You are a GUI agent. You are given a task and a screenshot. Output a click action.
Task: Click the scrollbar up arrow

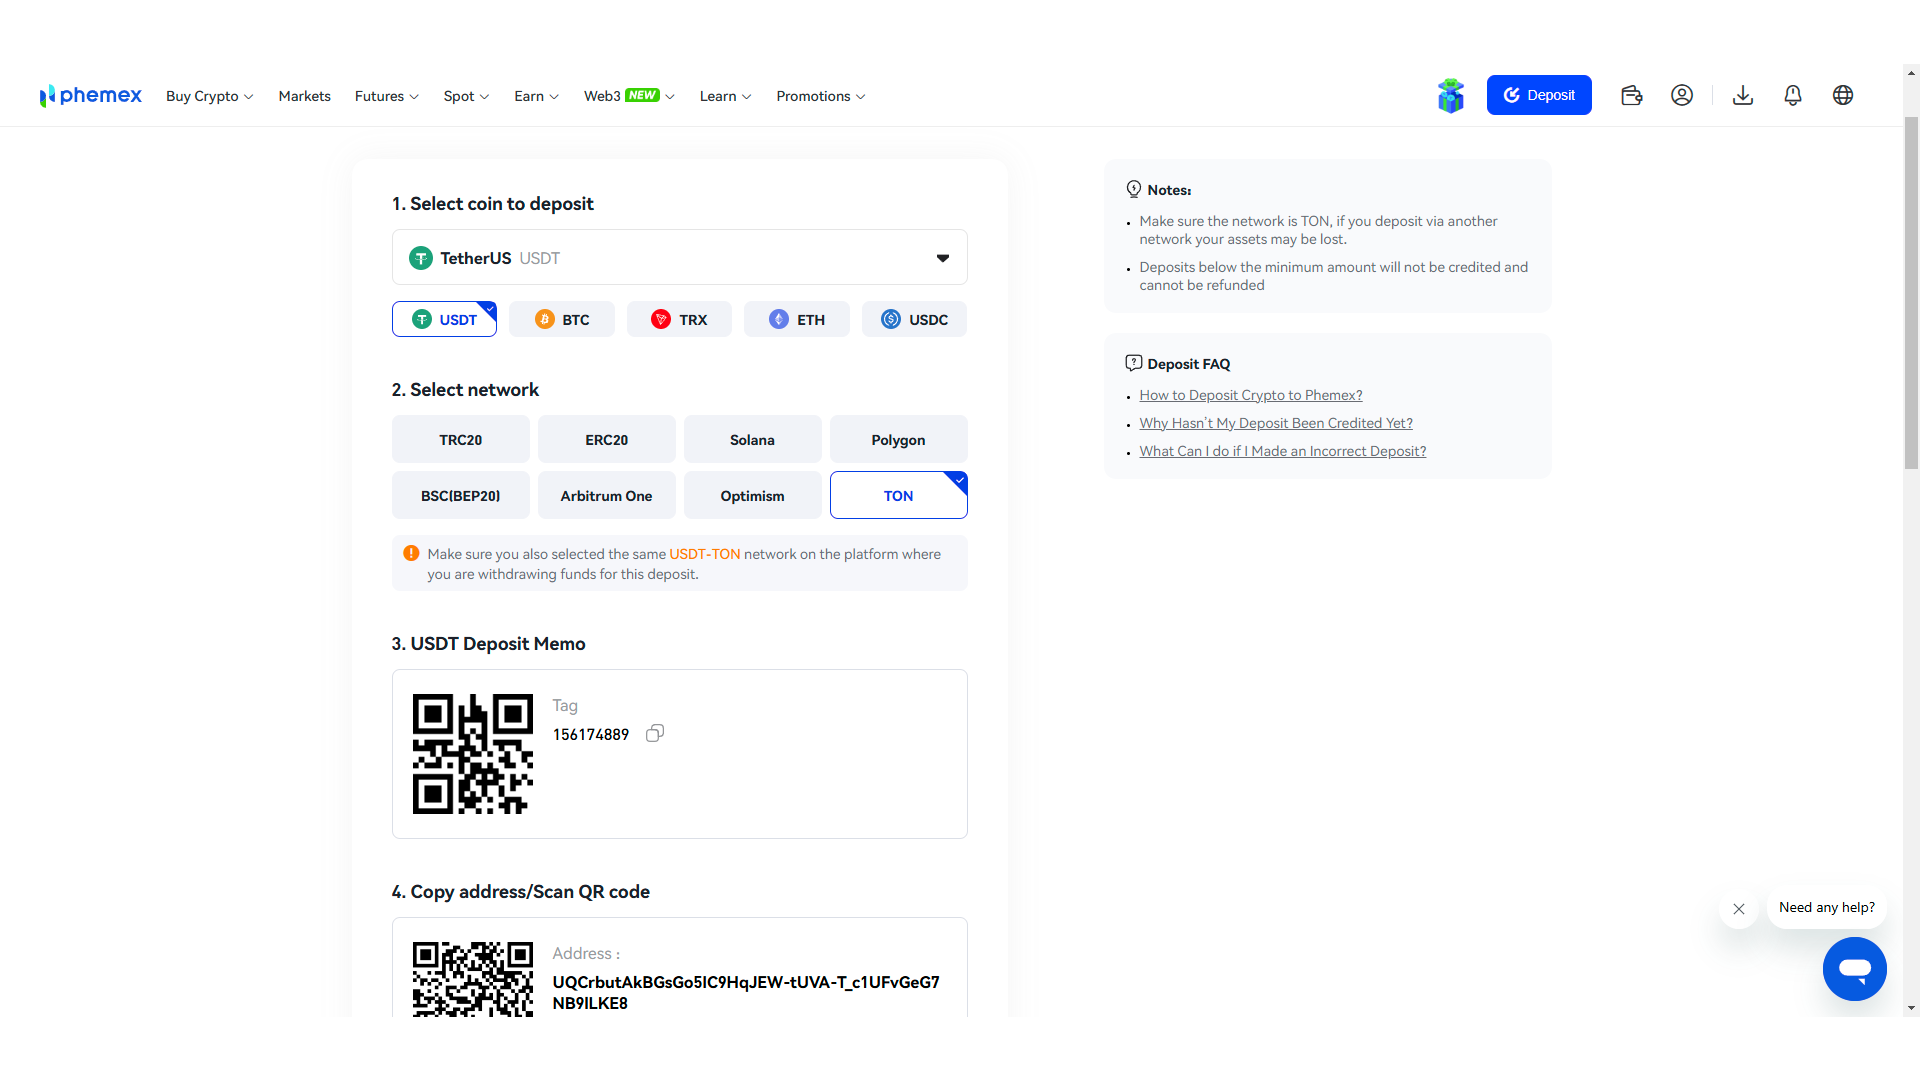[1911, 73]
